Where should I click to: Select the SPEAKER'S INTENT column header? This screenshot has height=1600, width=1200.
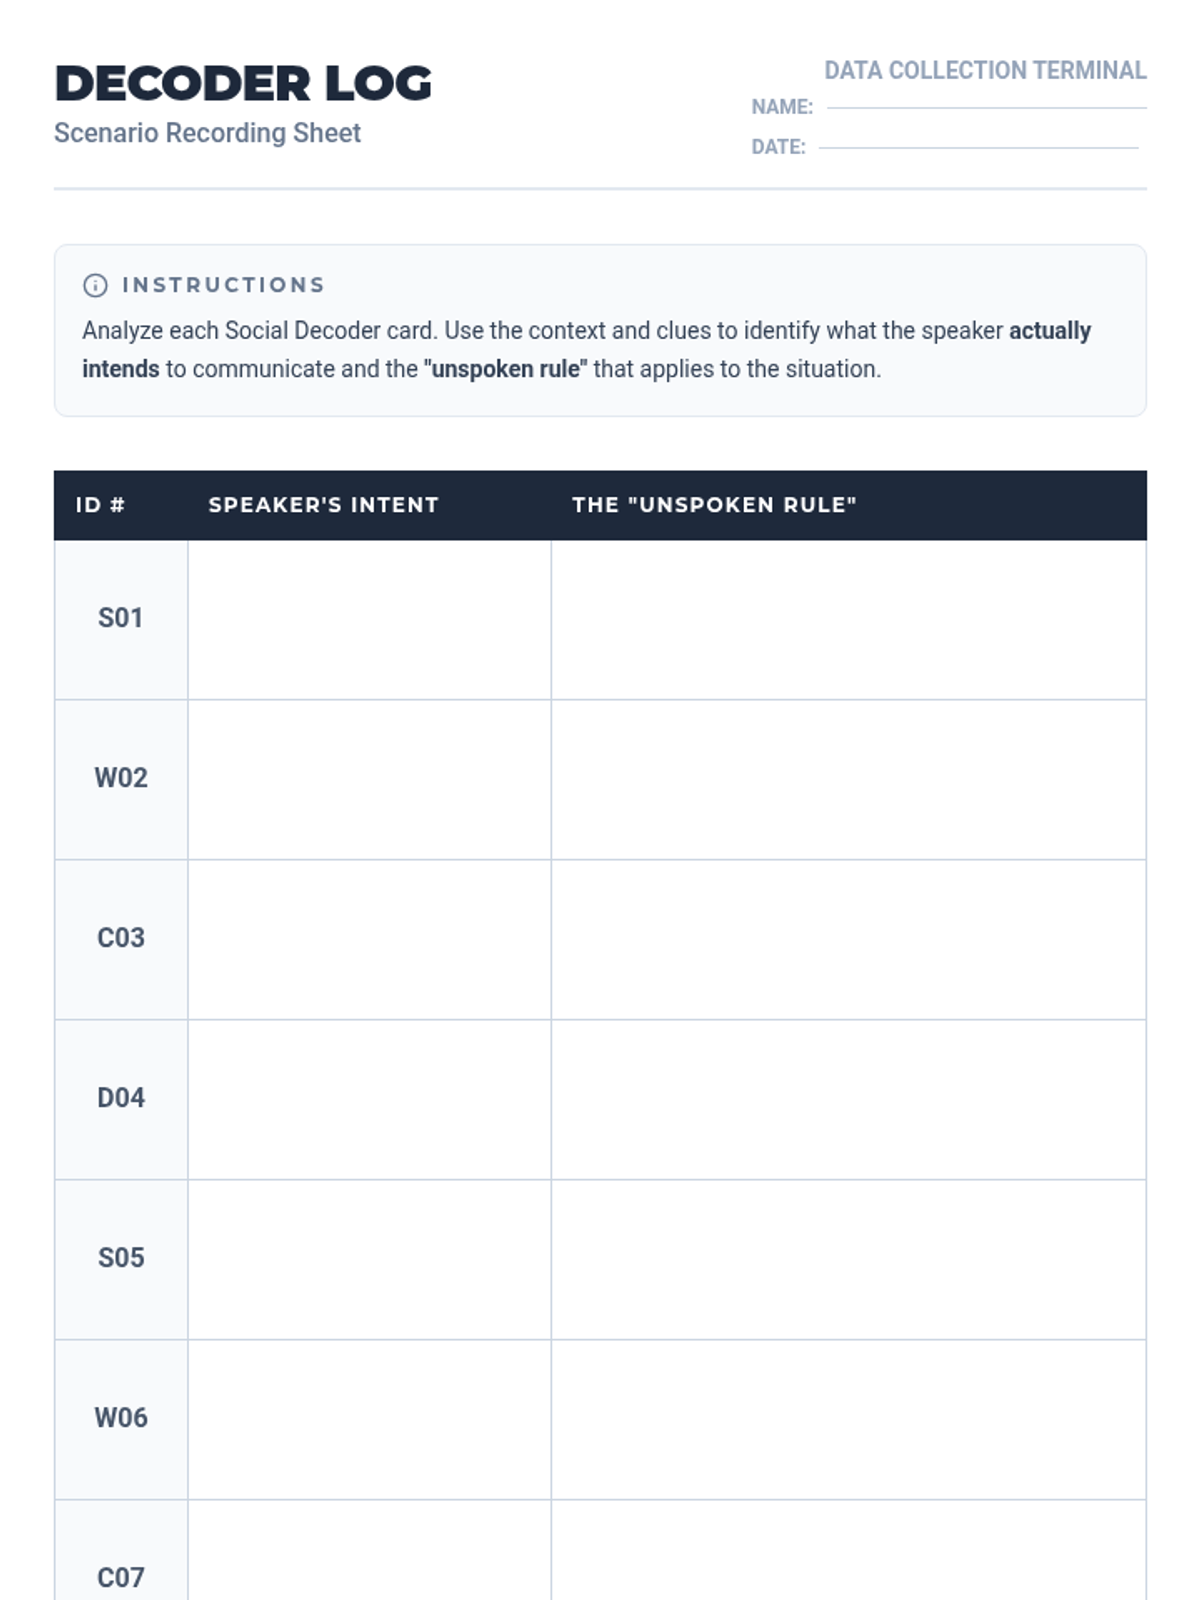pyautogui.click(x=323, y=505)
